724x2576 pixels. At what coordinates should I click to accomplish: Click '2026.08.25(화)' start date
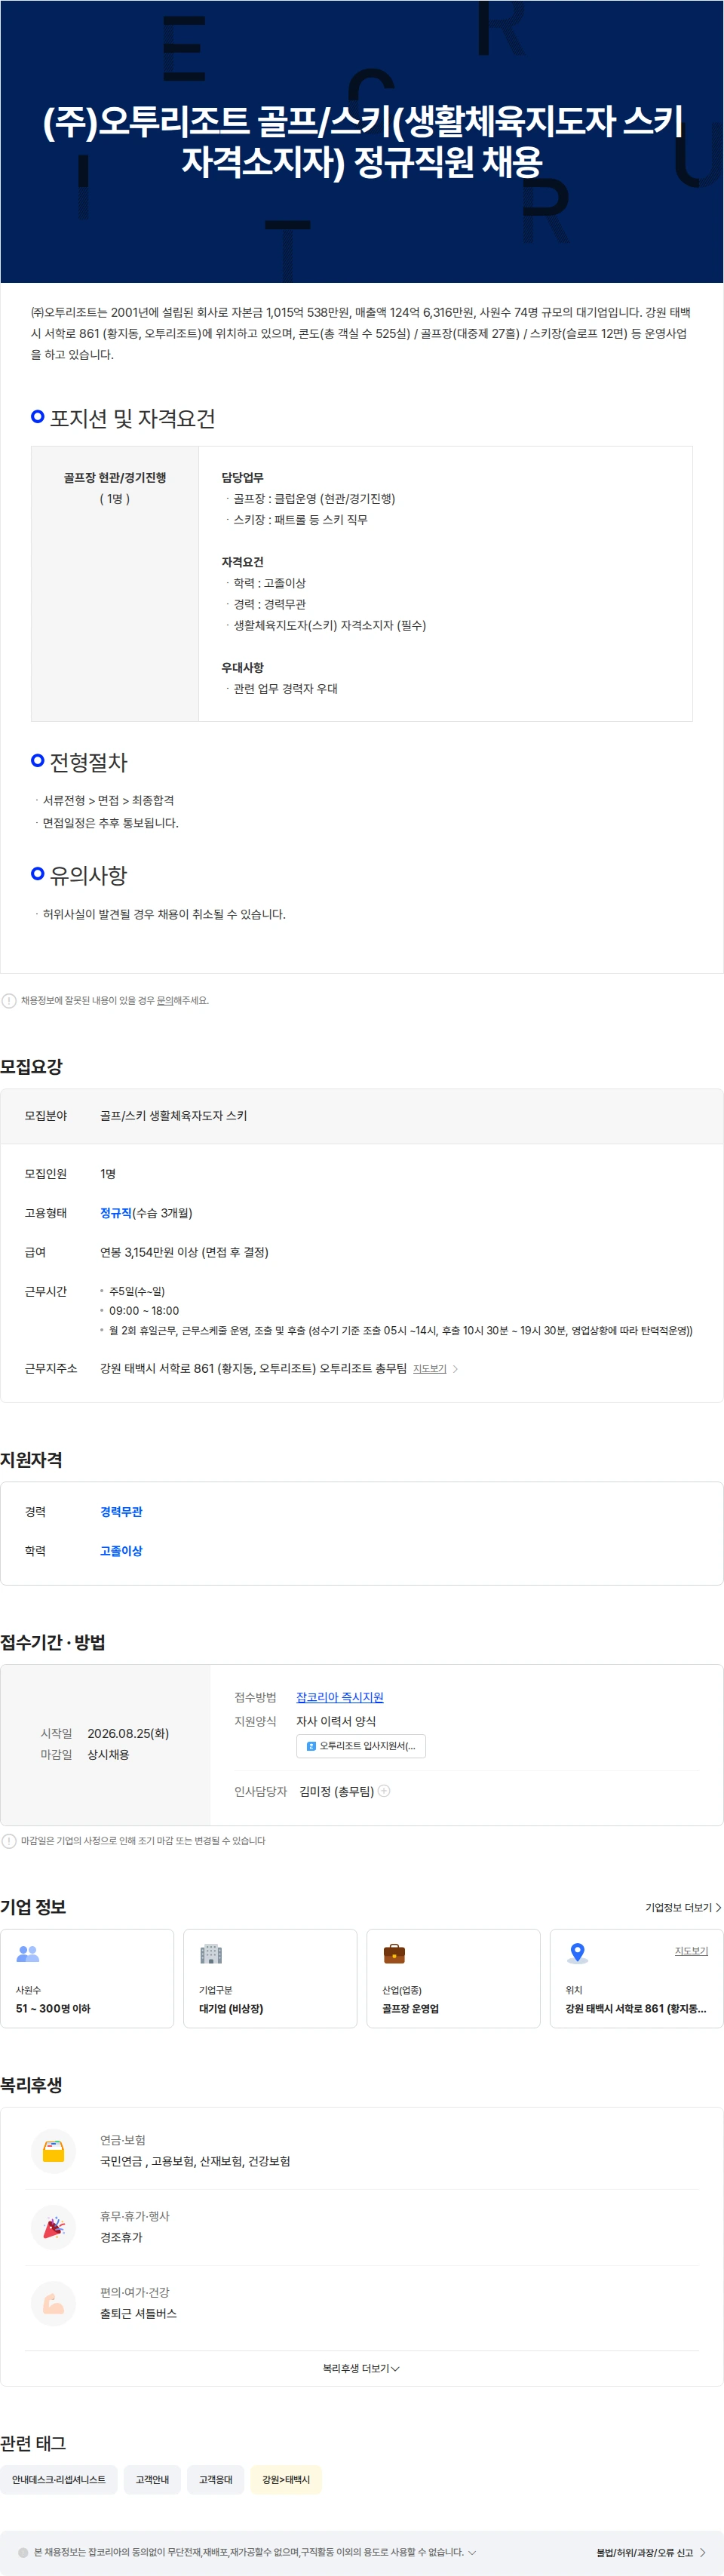click(x=128, y=1733)
